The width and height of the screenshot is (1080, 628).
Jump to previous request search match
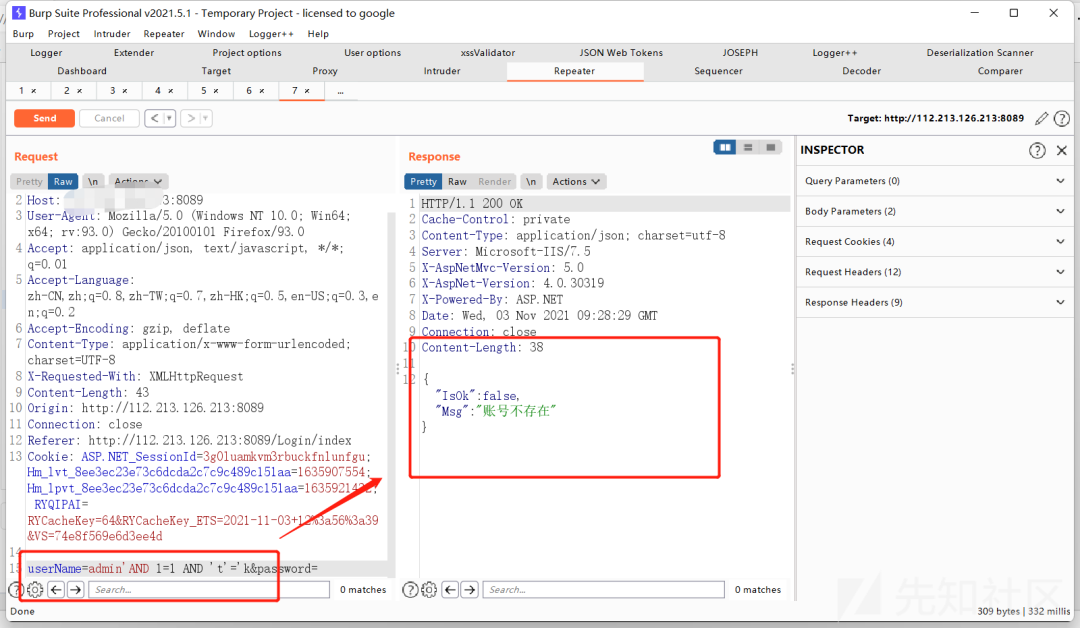56,590
